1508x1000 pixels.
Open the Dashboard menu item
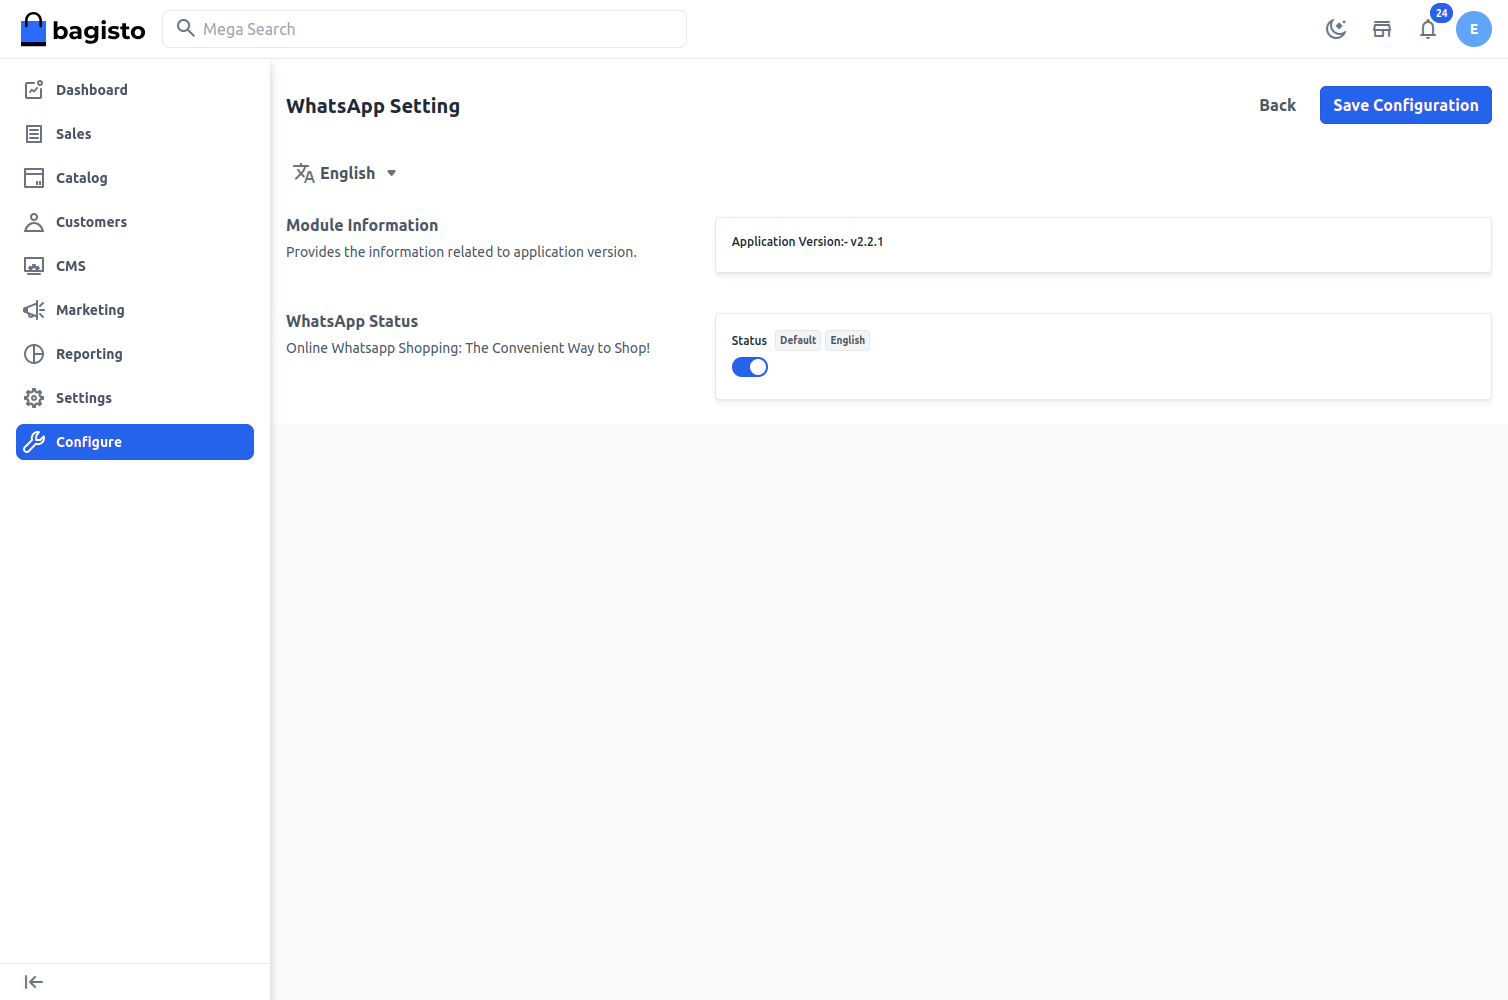point(135,90)
